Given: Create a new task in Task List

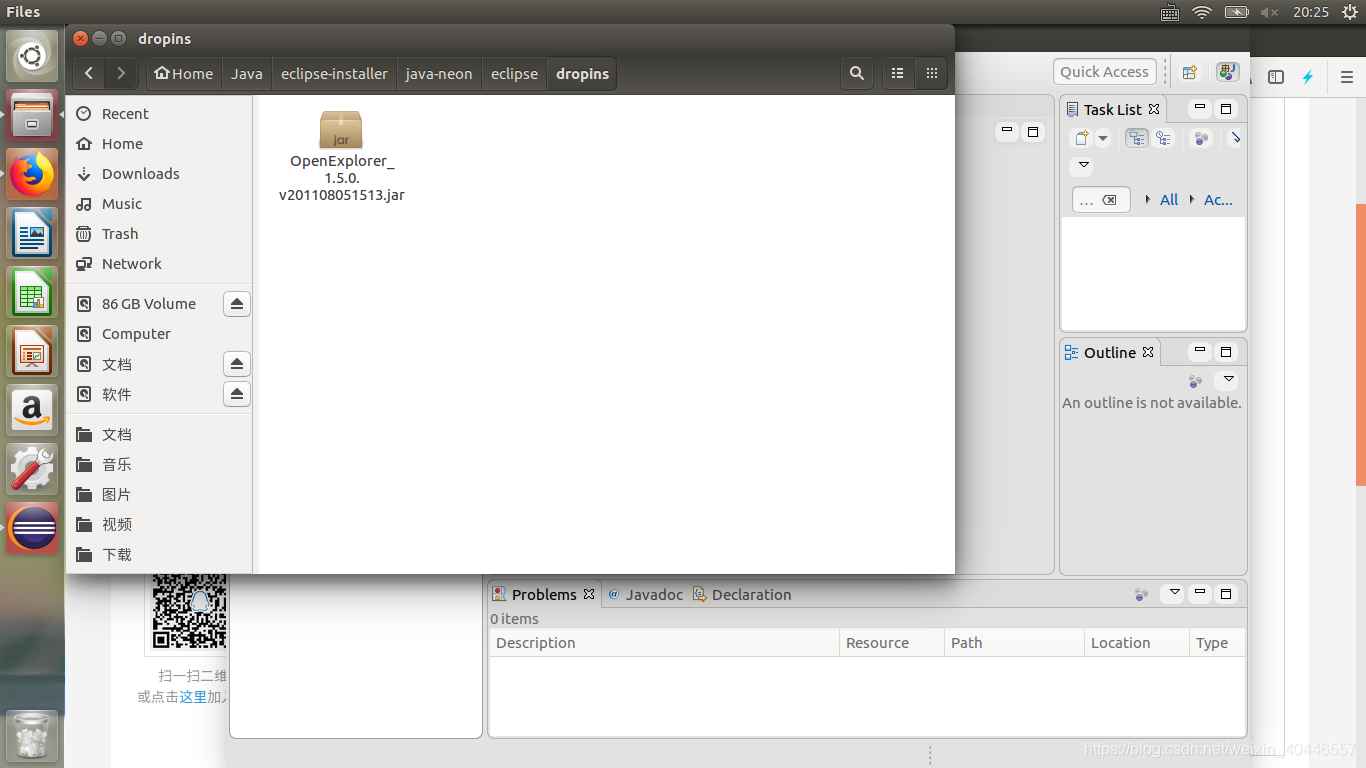Looking at the screenshot, I should click(x=1082, y=137).
